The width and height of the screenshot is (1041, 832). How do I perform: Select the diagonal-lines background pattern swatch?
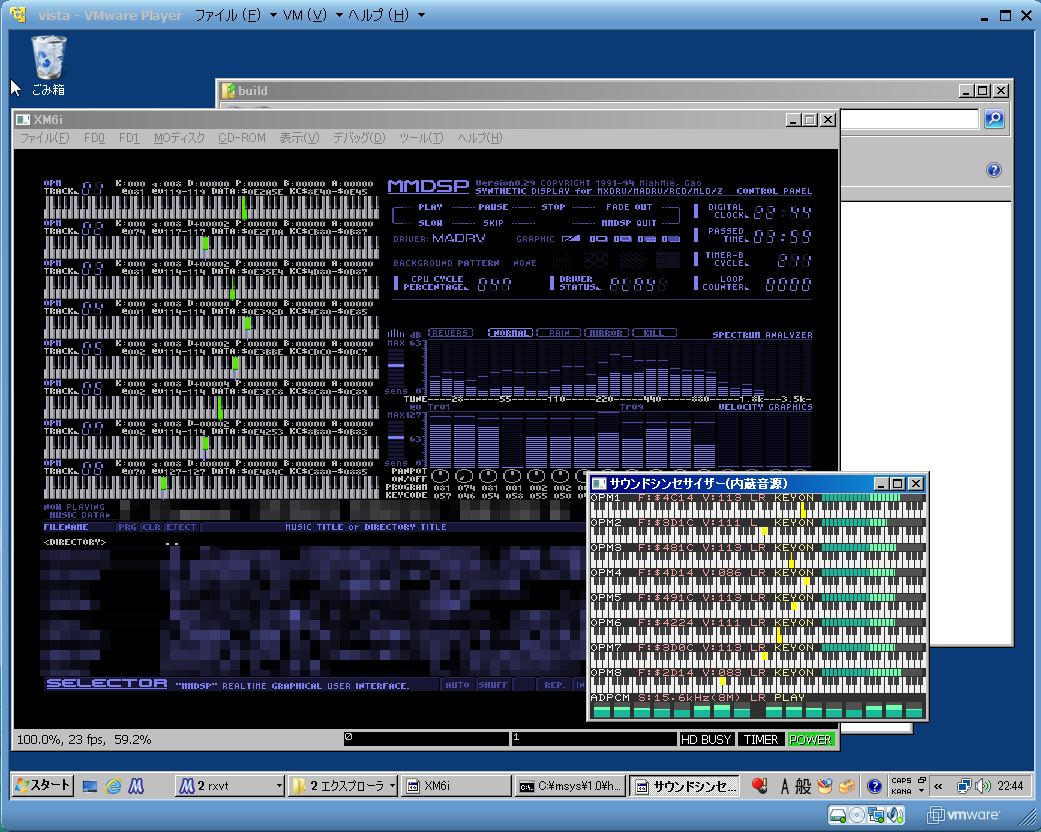(x=631, y=260)
